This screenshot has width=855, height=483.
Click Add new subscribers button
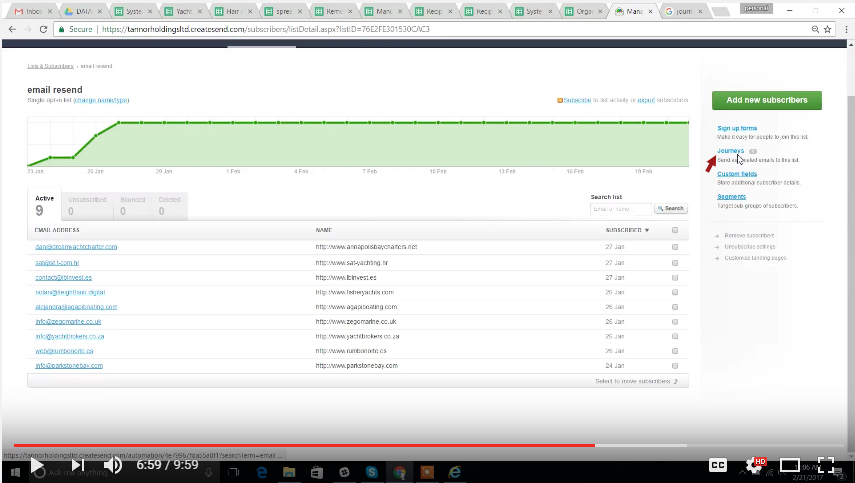[x=766, y=100]
